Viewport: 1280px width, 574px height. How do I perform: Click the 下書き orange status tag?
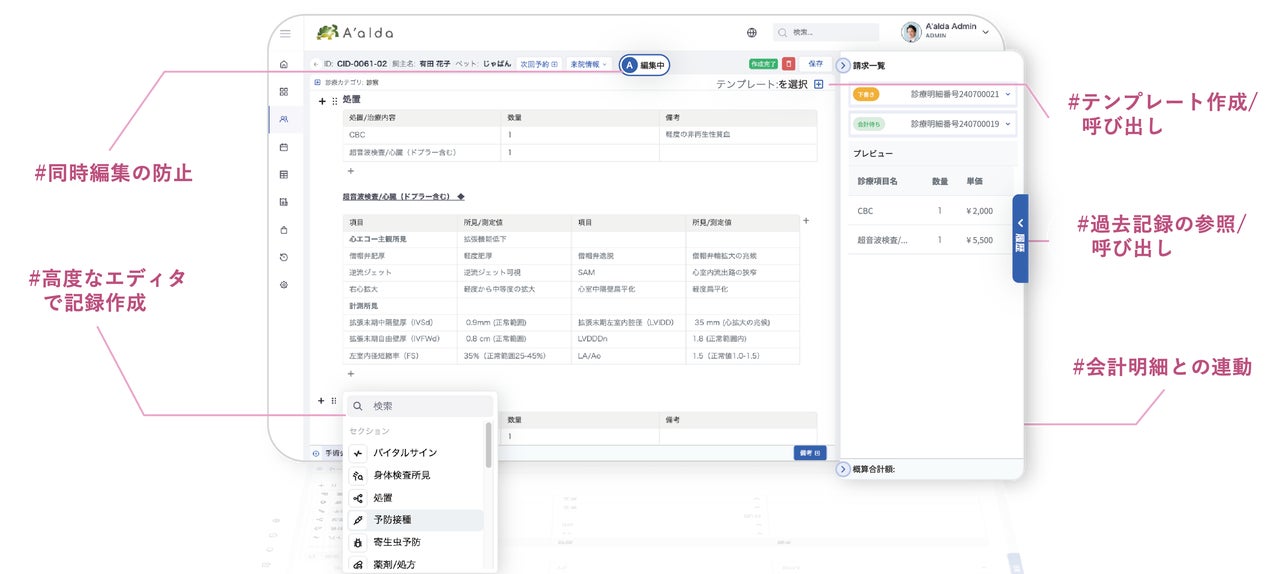click(x=866, y=94)
